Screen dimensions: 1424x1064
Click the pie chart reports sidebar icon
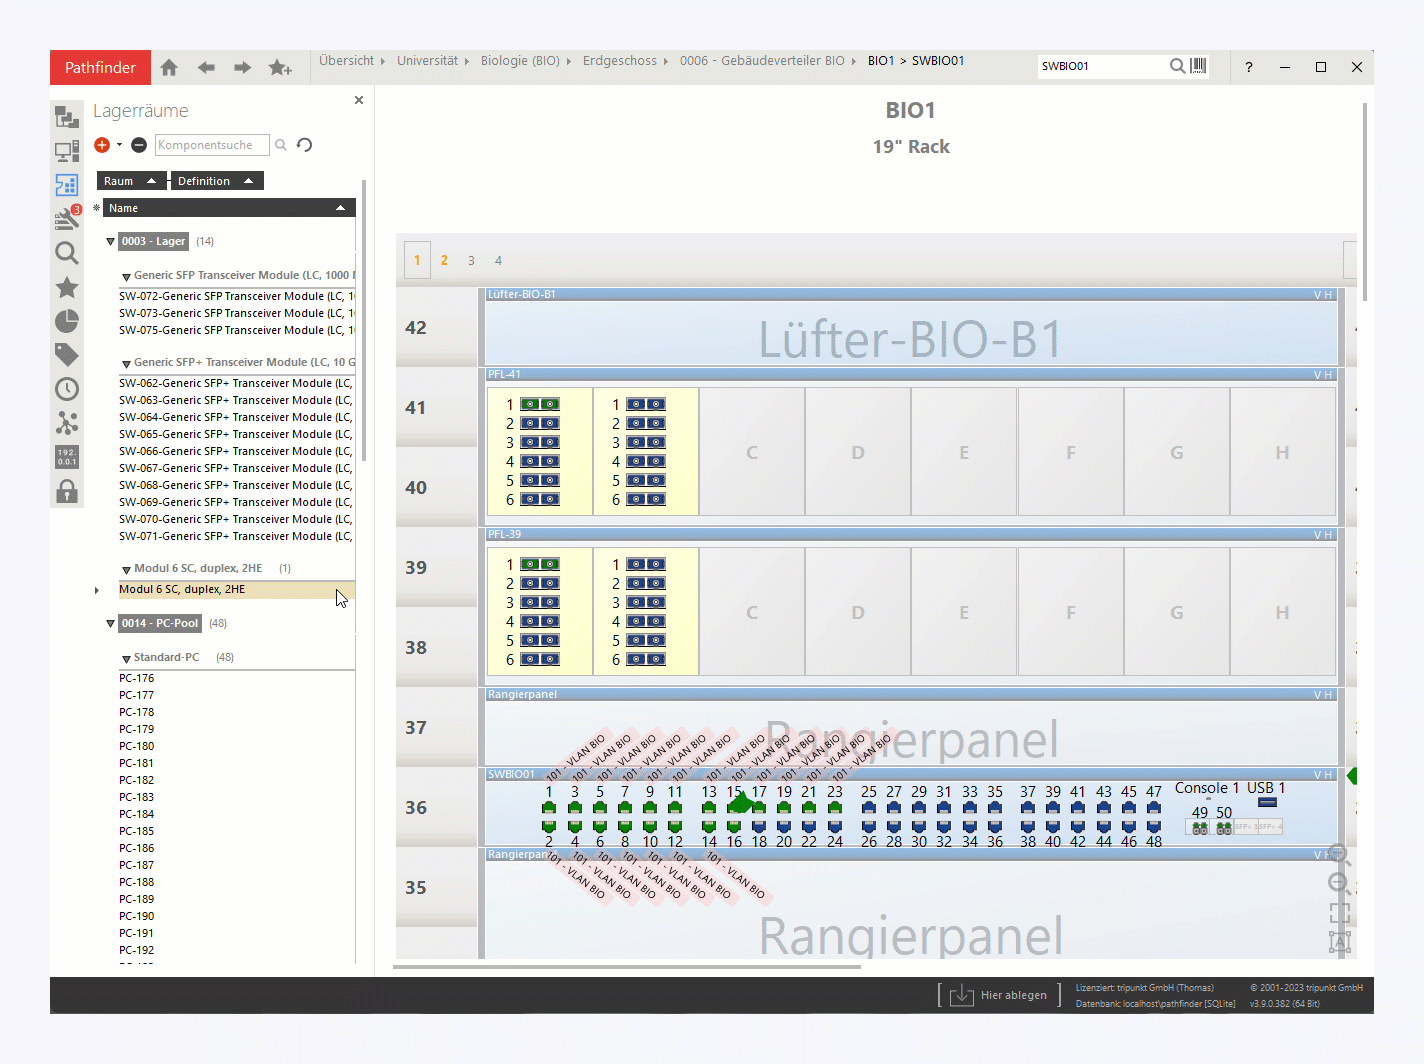67,321
